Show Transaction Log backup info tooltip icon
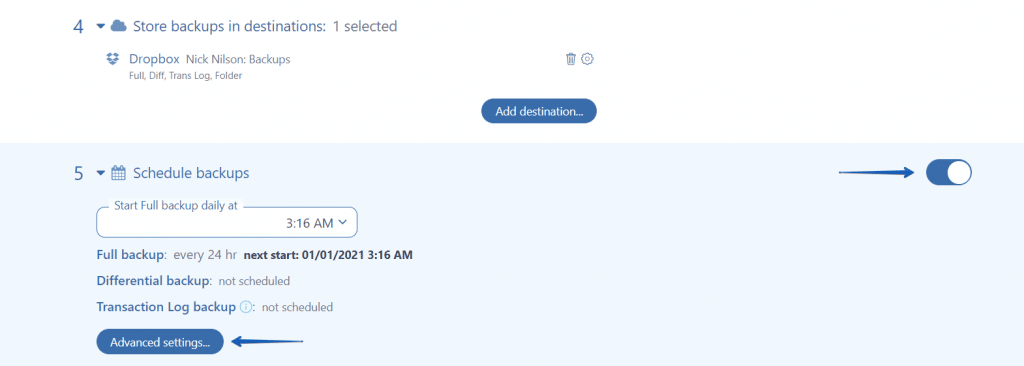Image resolution: width=1024 pixels, height=366 pixels. (246, 307)
